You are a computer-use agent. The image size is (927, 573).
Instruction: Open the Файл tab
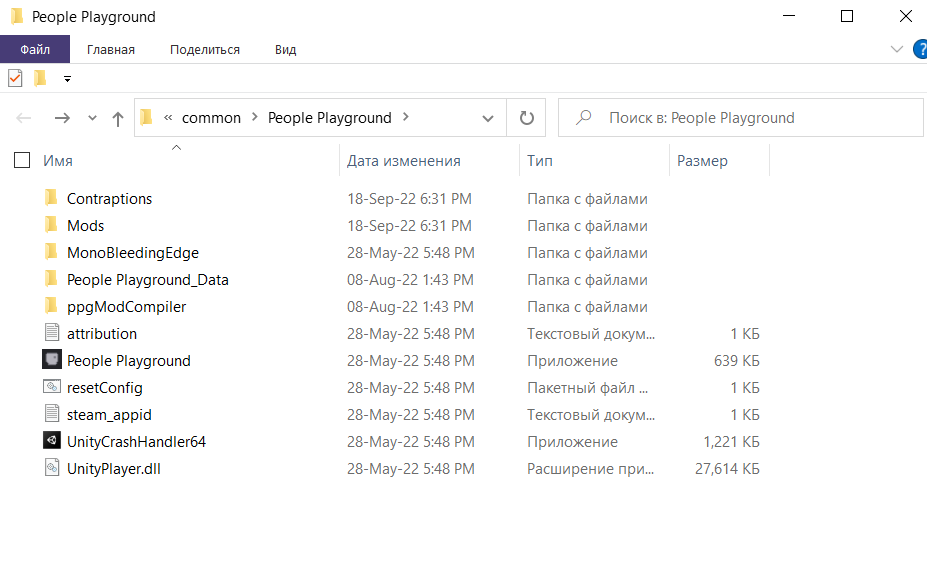click(35, 49)
